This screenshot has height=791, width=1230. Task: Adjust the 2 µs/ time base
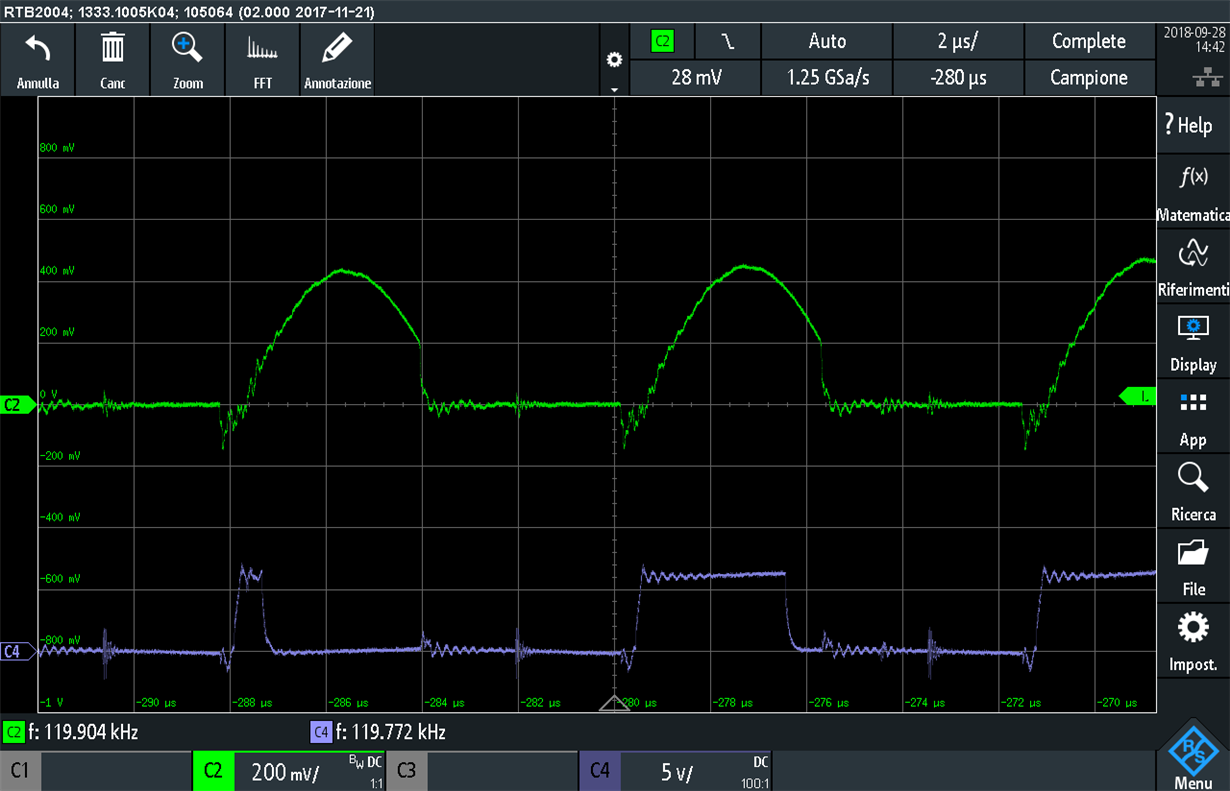click(x=958, y=41)
